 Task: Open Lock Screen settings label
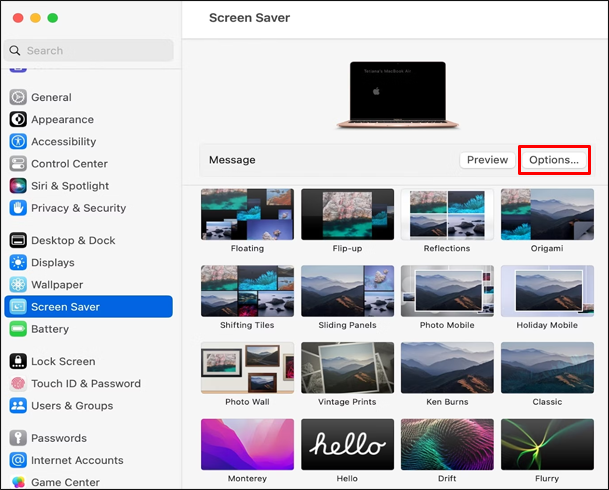pyautogui.click(x=63, y=361)
